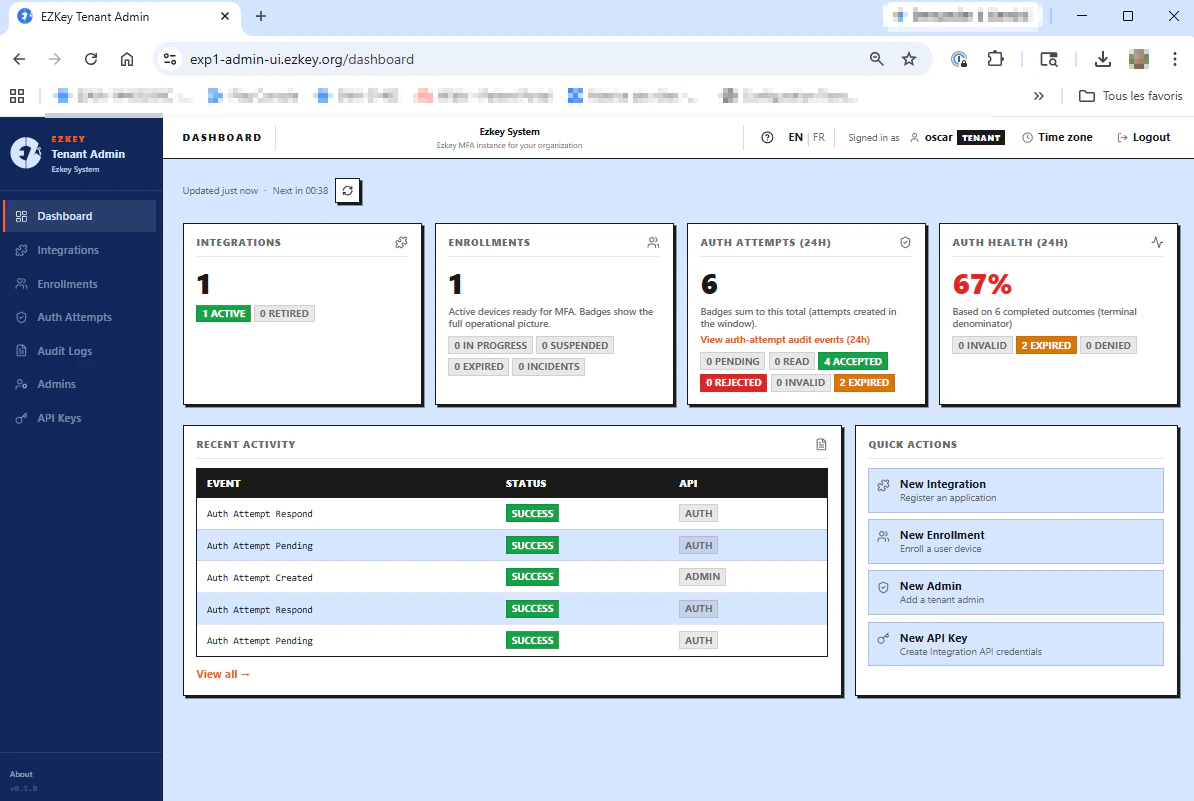The width and height of the screenshot is (1194, 801).
Task: Click the Dashboard grid icon in sidebar
Action: (x=21, y=216)
